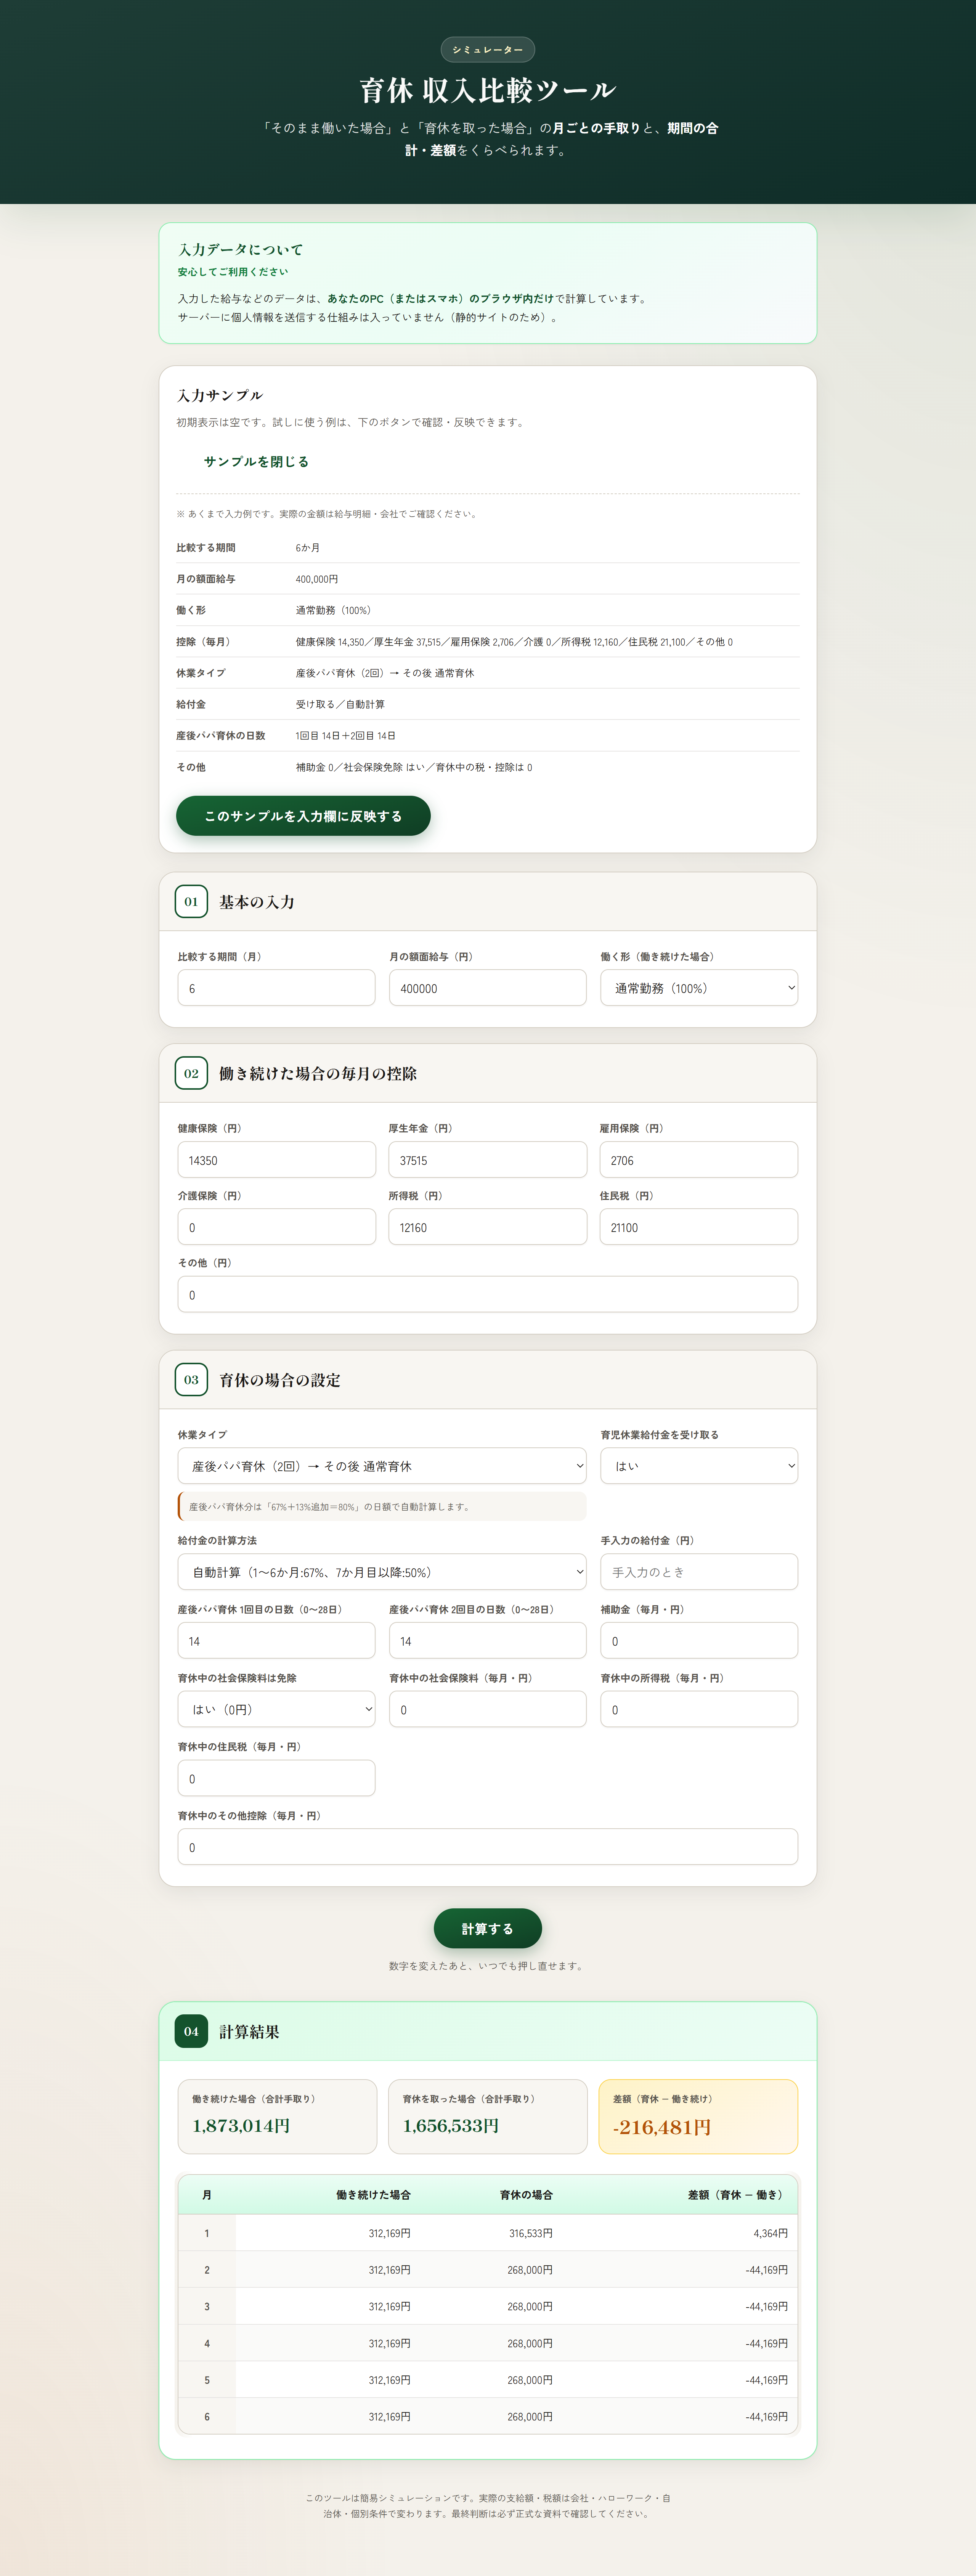Open the 働く形 dropdown
This screenshot has height=2576, width=976.
pos(698,988)
